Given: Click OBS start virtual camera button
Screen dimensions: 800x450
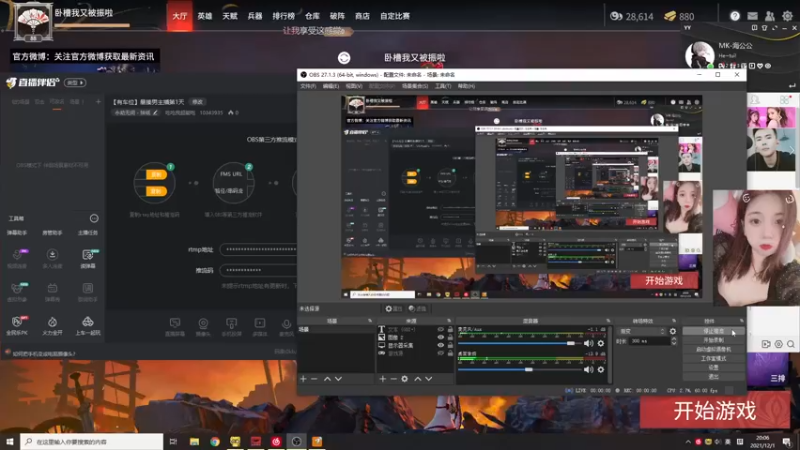Looking at the screenshot, I should (713, 349).
